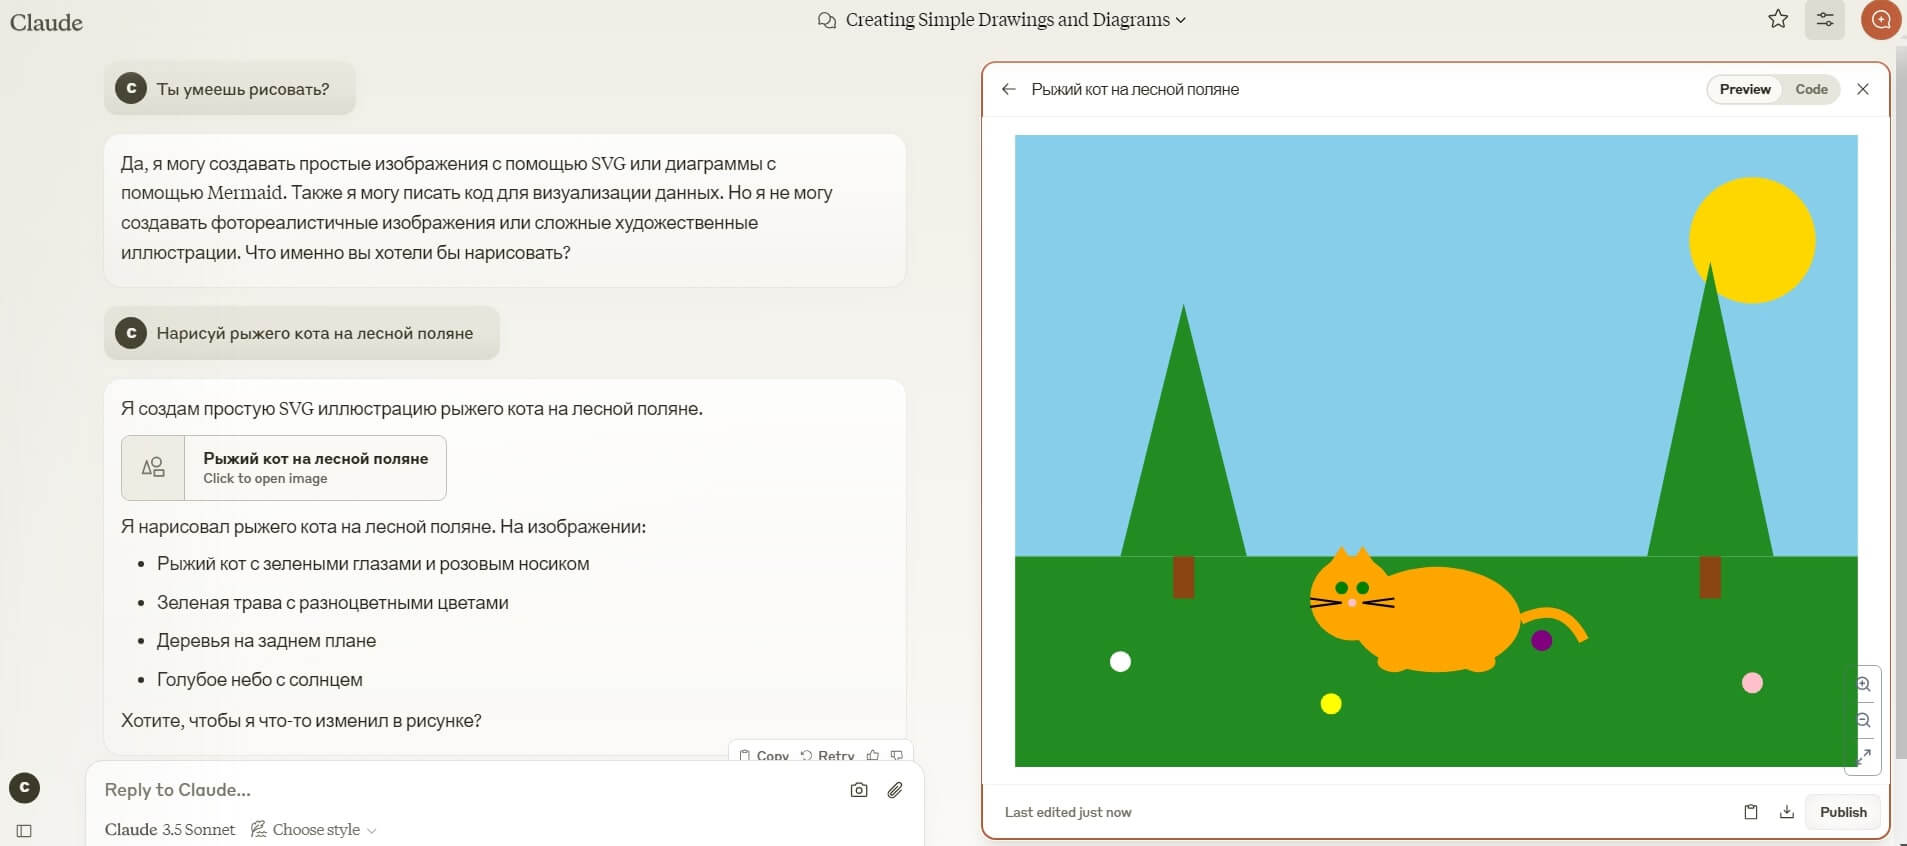Switch to the Preview tab

[1745, 89]
